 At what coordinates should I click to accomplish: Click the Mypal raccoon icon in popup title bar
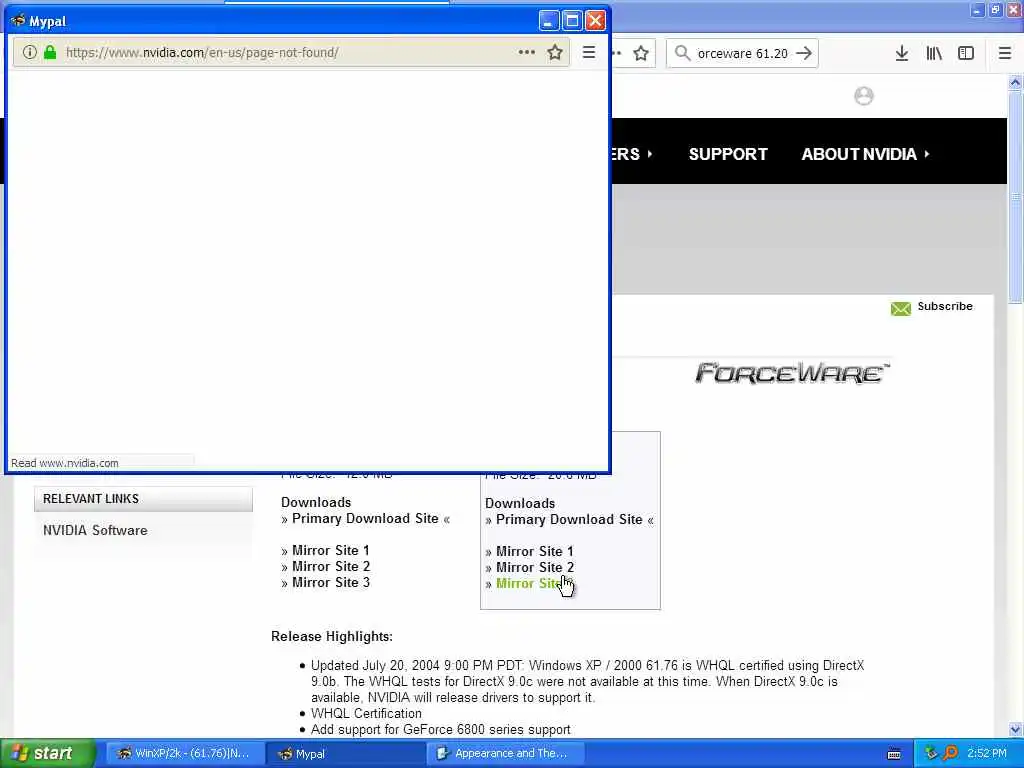point(18,20)
